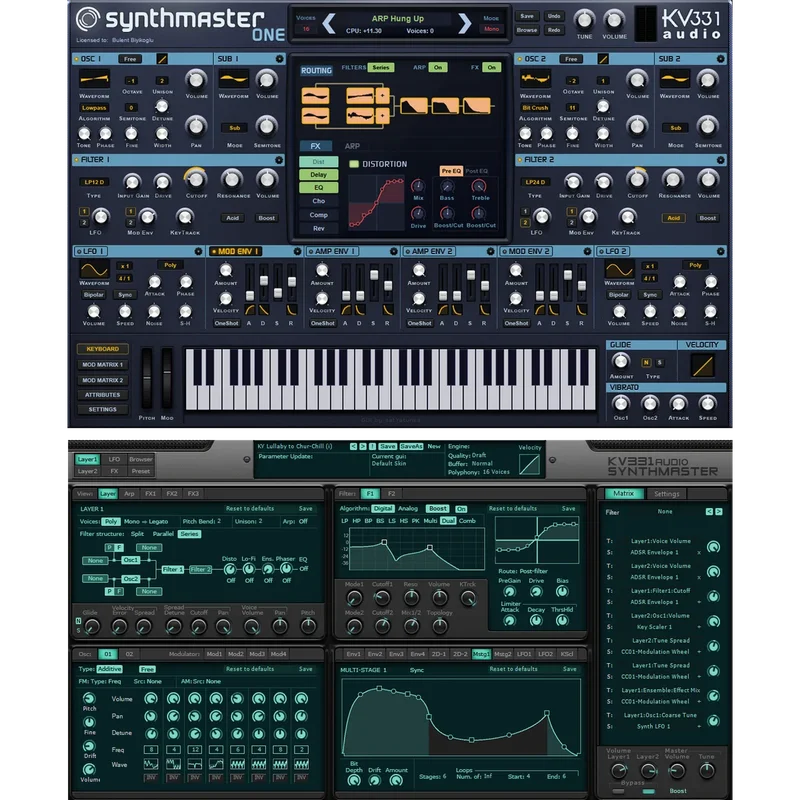Select LFO 2 sine waveform display
Image resolution: width=800 pixels, height=800 pixels.
point(619,269)
